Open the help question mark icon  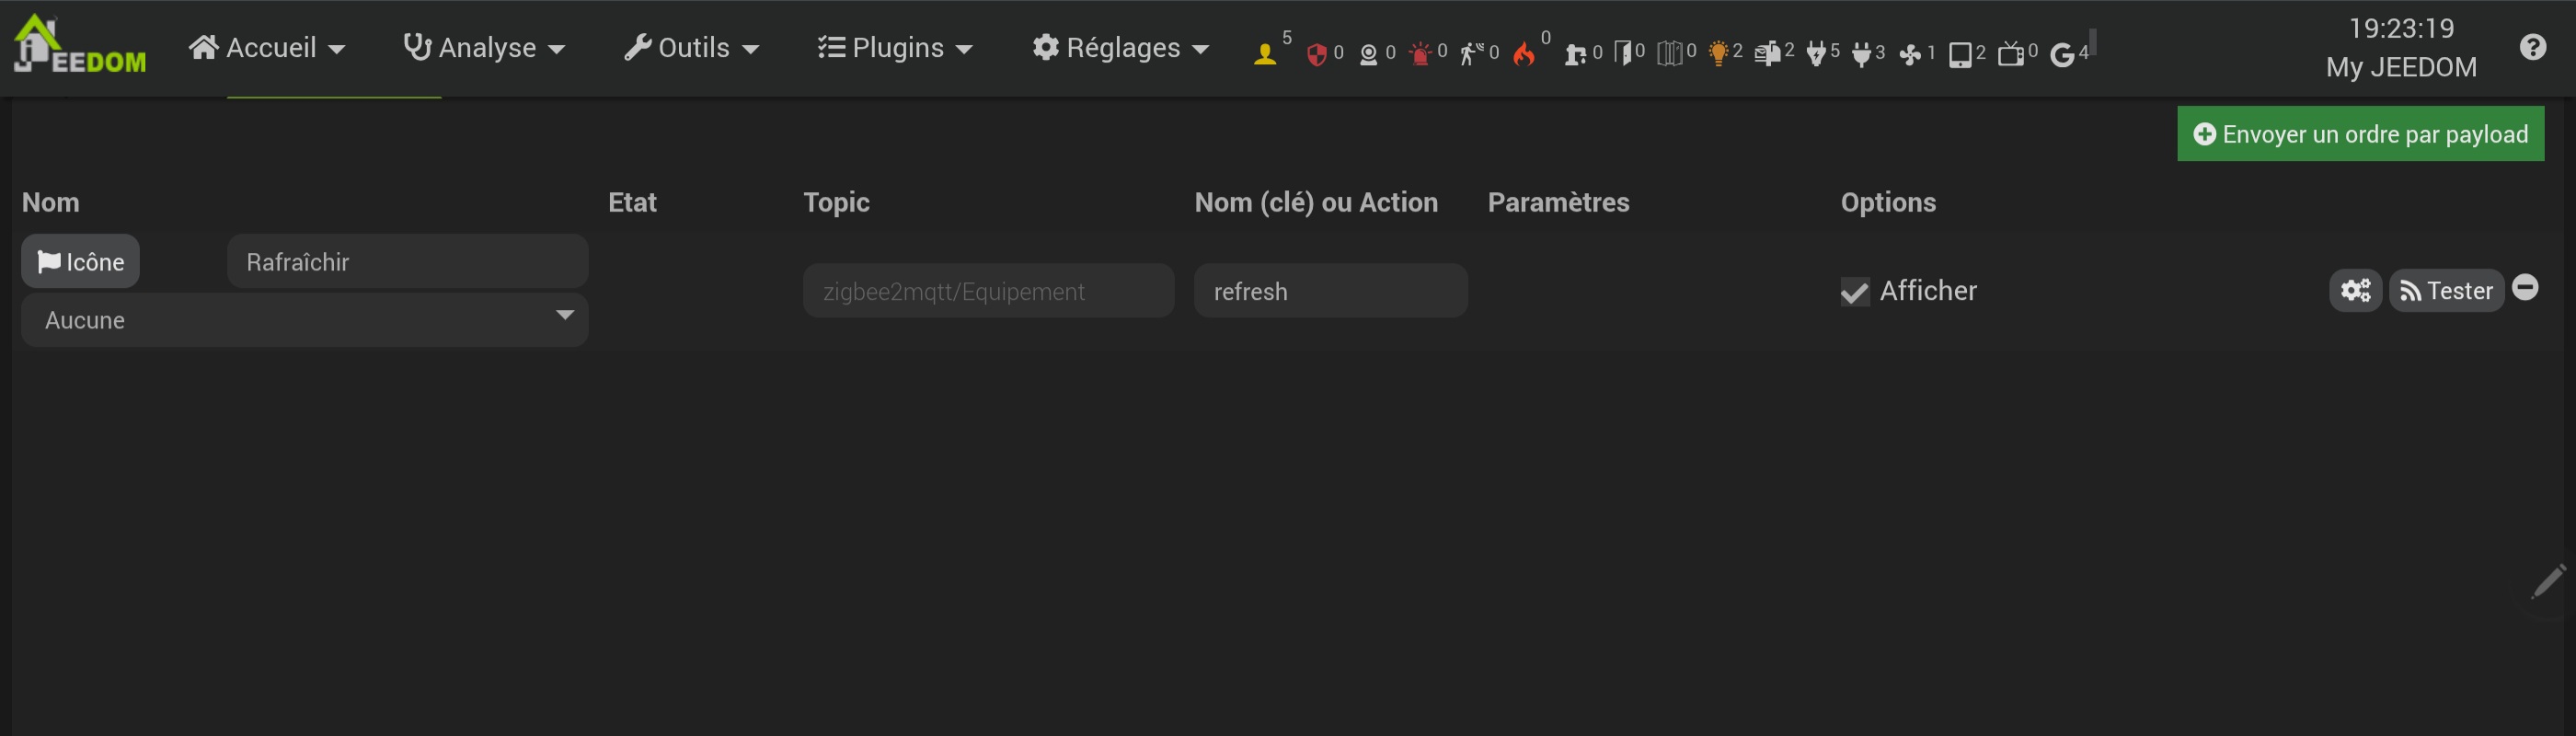coord(2533,47)
